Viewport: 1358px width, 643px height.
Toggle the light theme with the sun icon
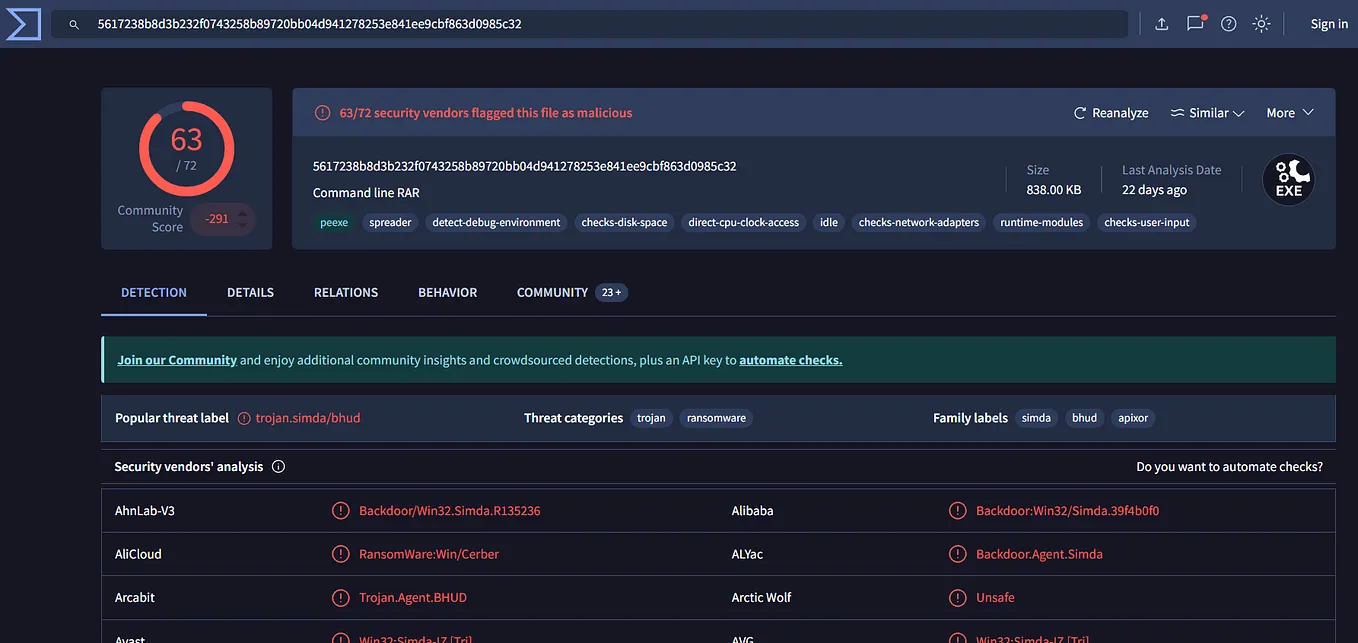pyautogui.click(x=1261, y=22)
